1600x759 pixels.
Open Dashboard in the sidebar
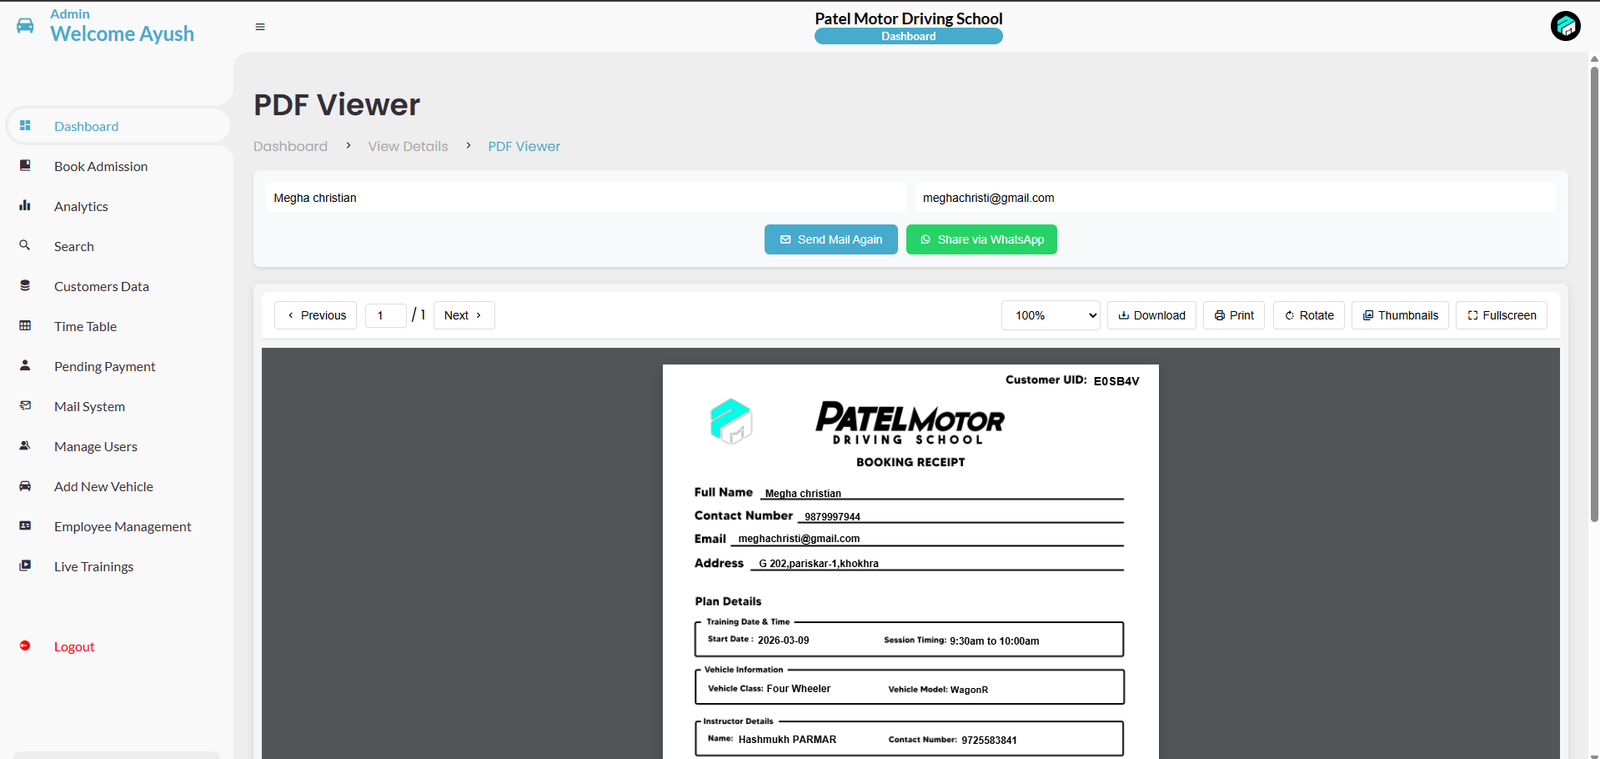(118, 126)
